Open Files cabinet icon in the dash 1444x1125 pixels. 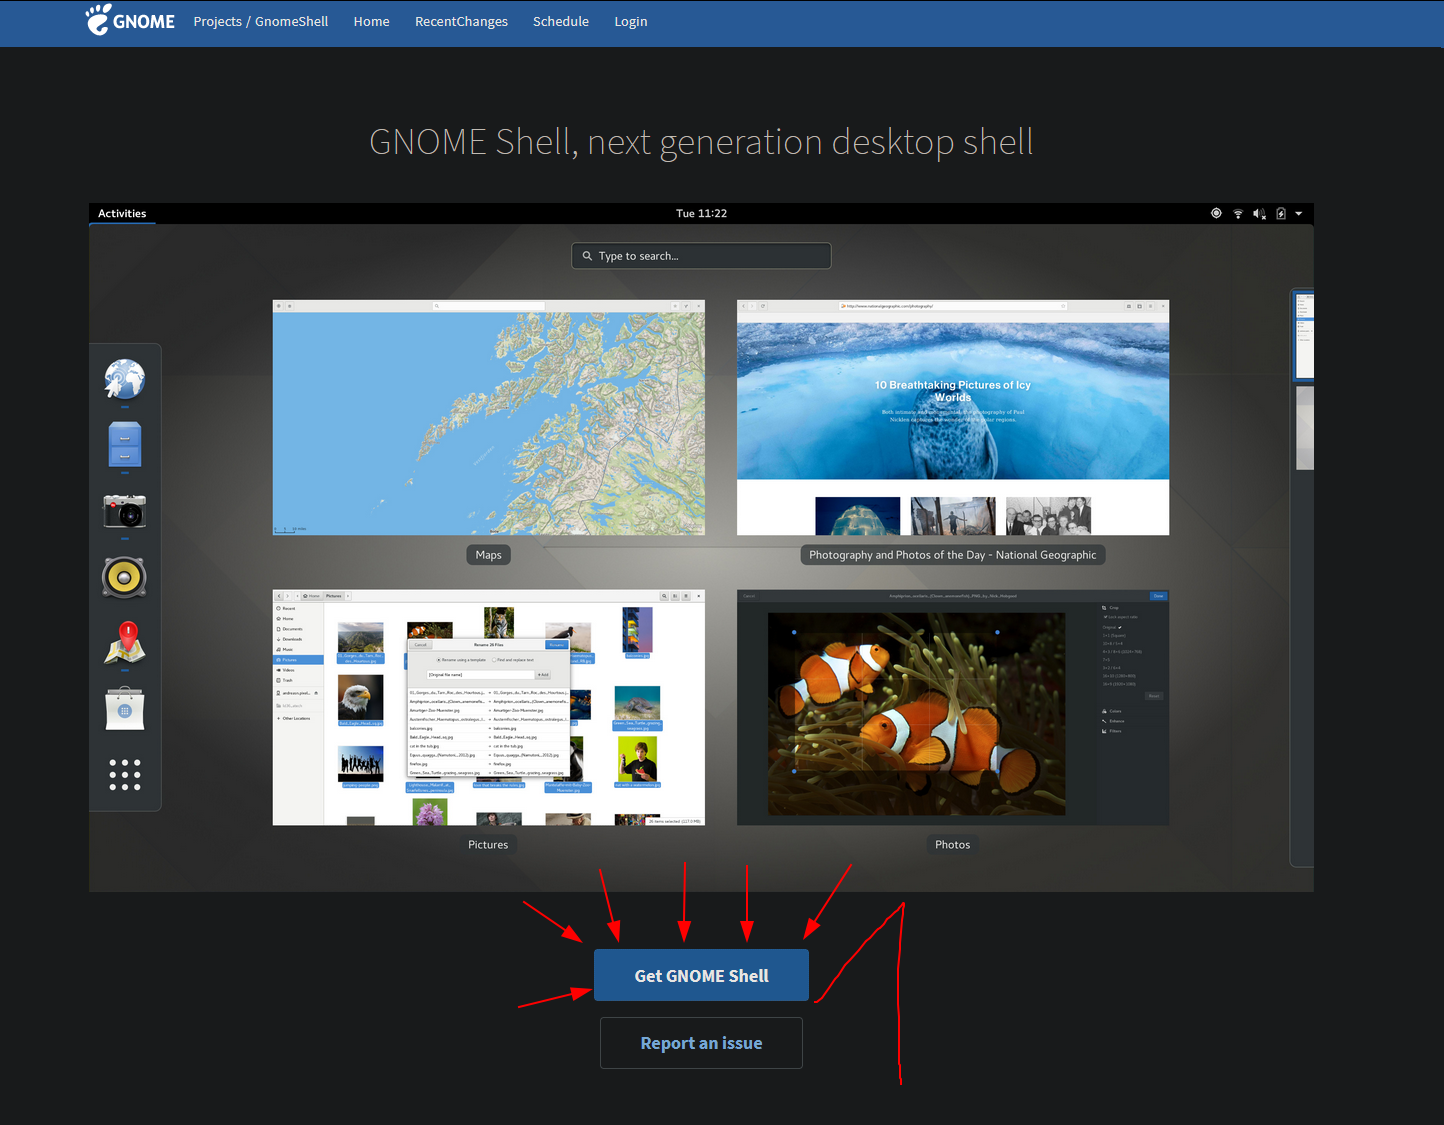pyautogui.click(x=125, y=445)
